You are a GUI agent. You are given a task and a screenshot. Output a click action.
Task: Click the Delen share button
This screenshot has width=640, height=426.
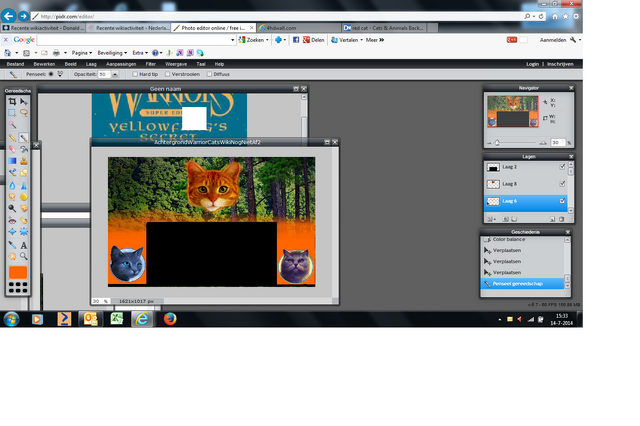[313, 40]
